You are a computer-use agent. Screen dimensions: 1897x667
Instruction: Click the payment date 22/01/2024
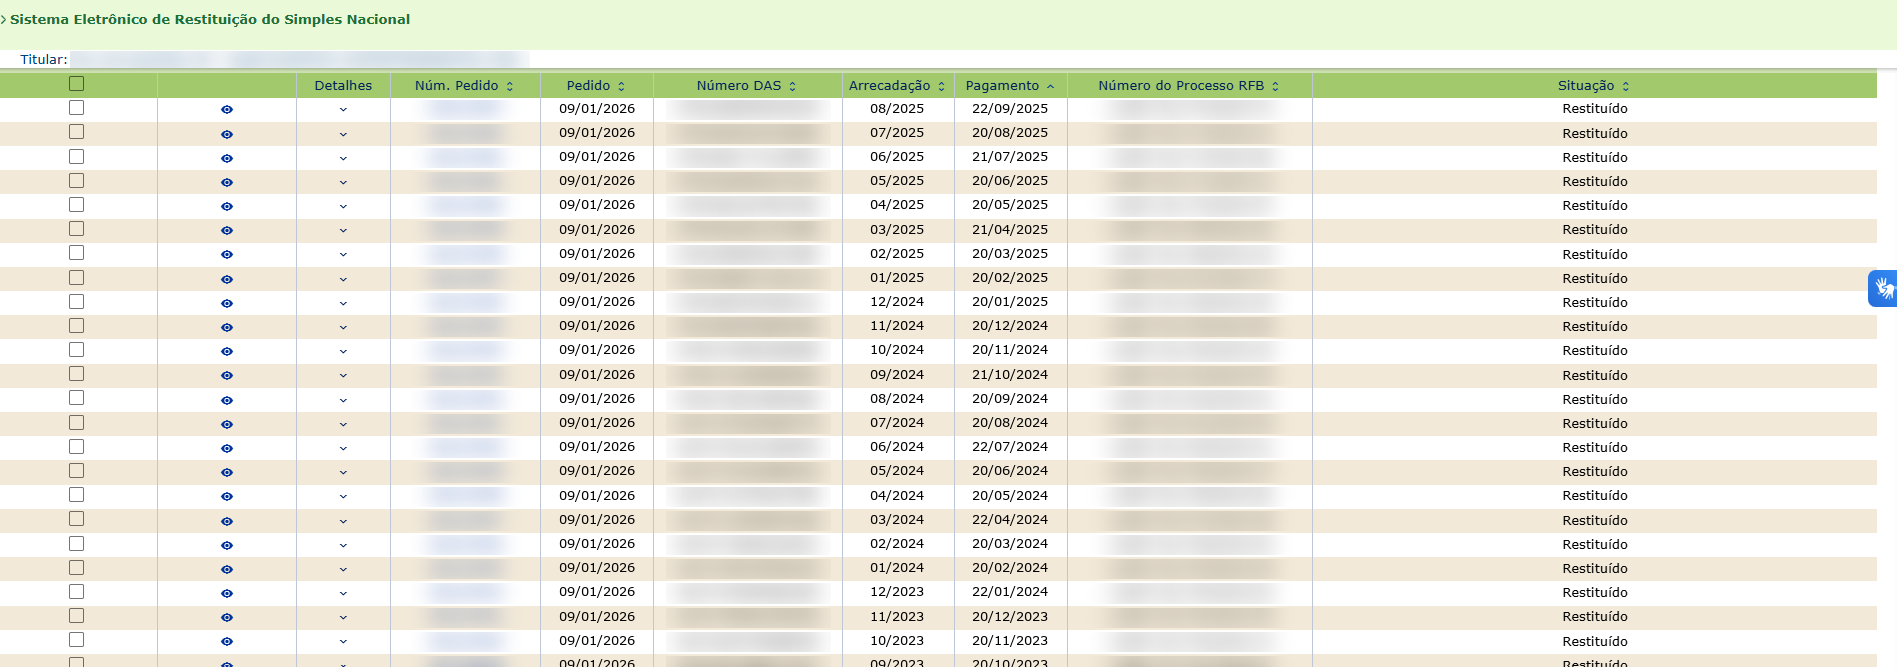pos(1010,592)
